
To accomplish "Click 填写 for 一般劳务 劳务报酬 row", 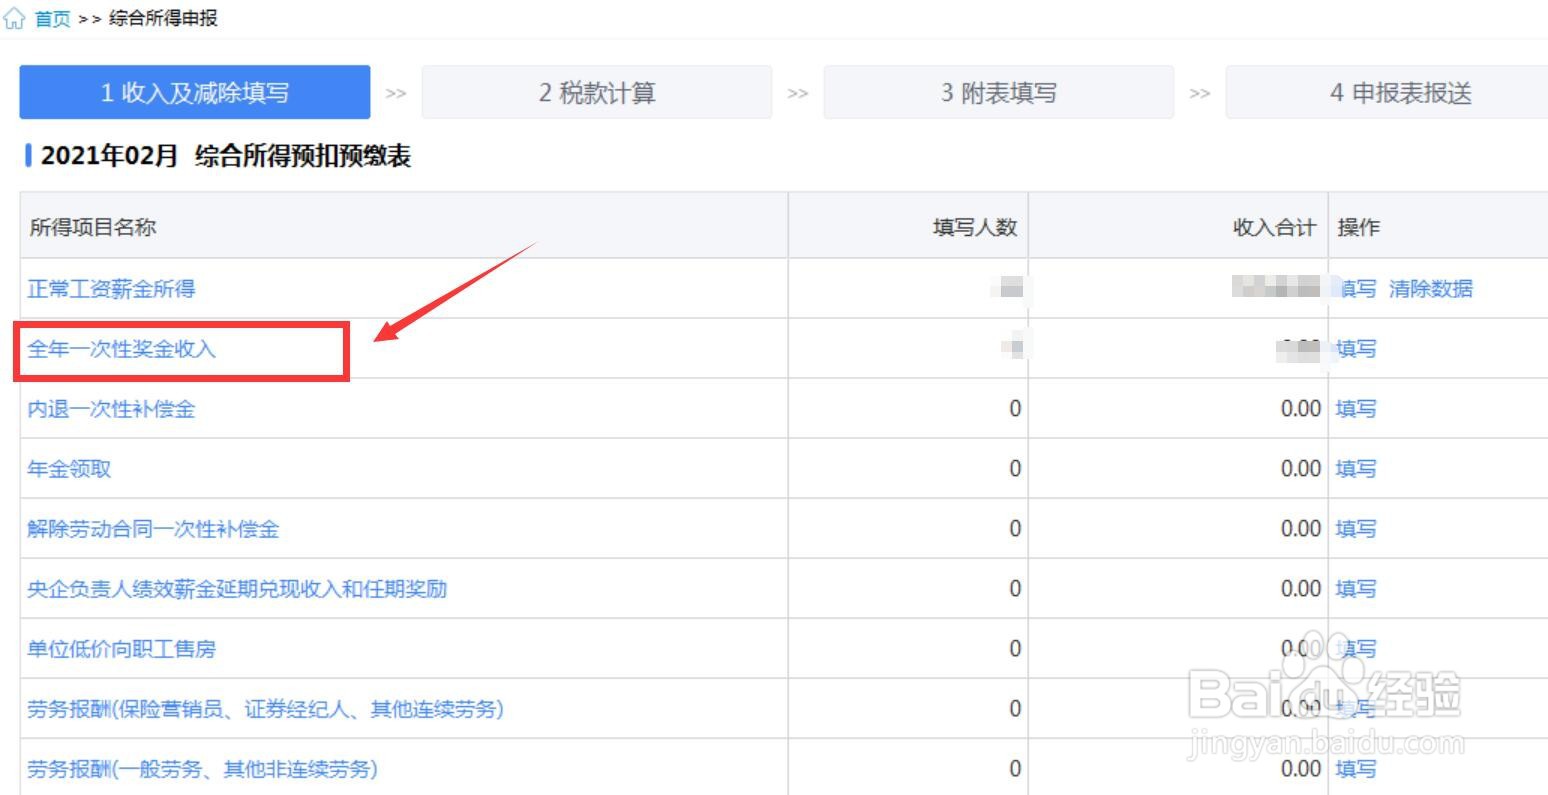I will coord(1356,769).
